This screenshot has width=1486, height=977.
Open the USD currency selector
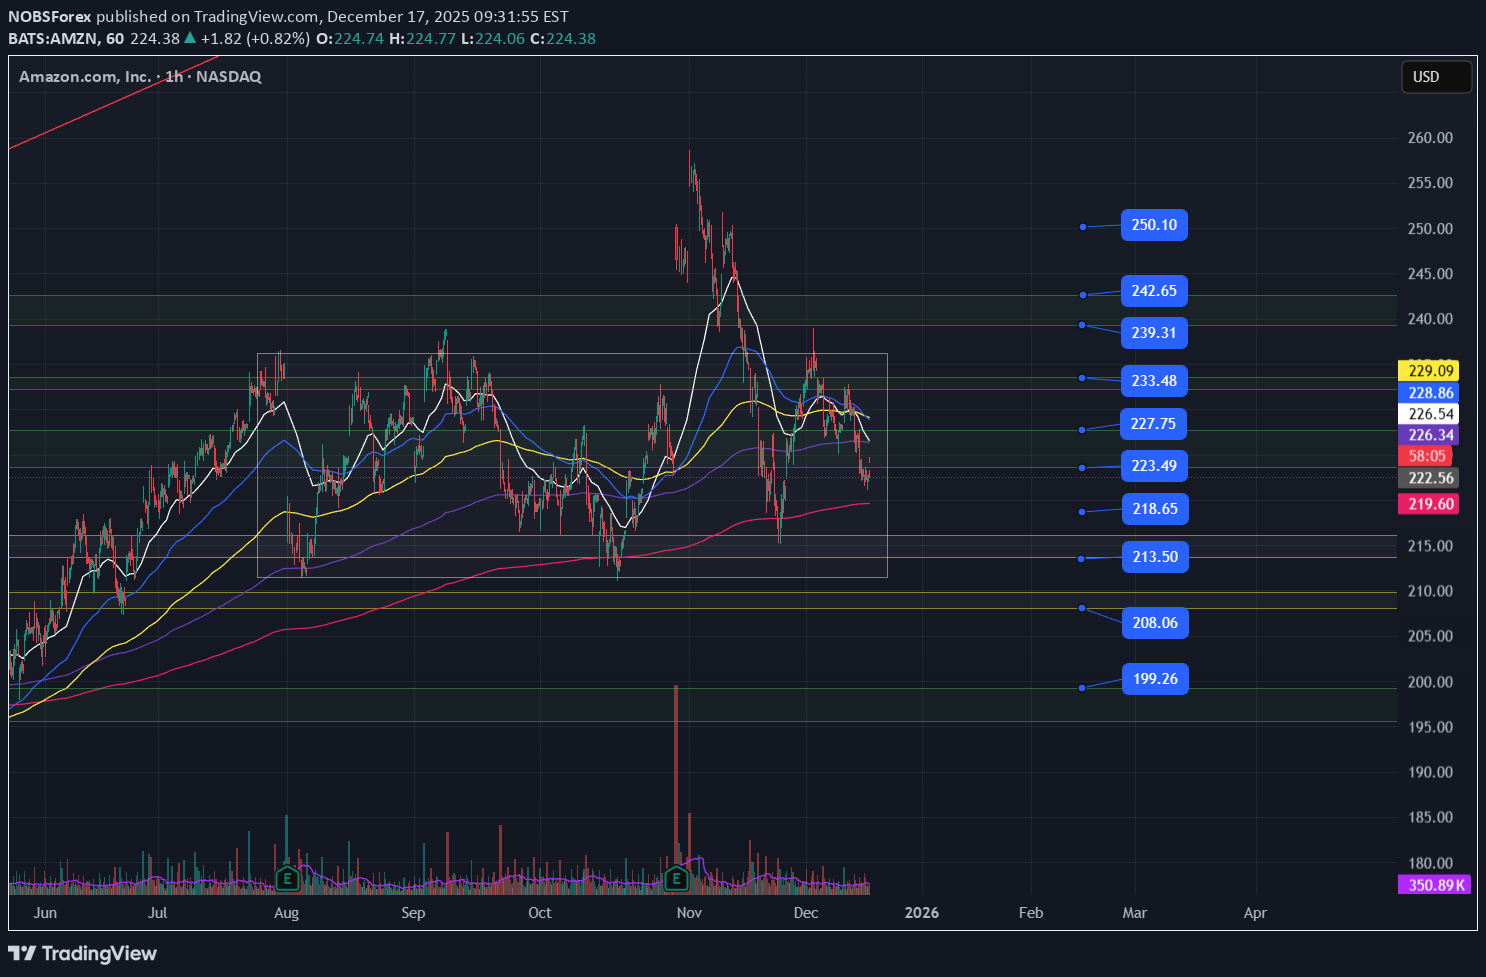click(1436, 77)
